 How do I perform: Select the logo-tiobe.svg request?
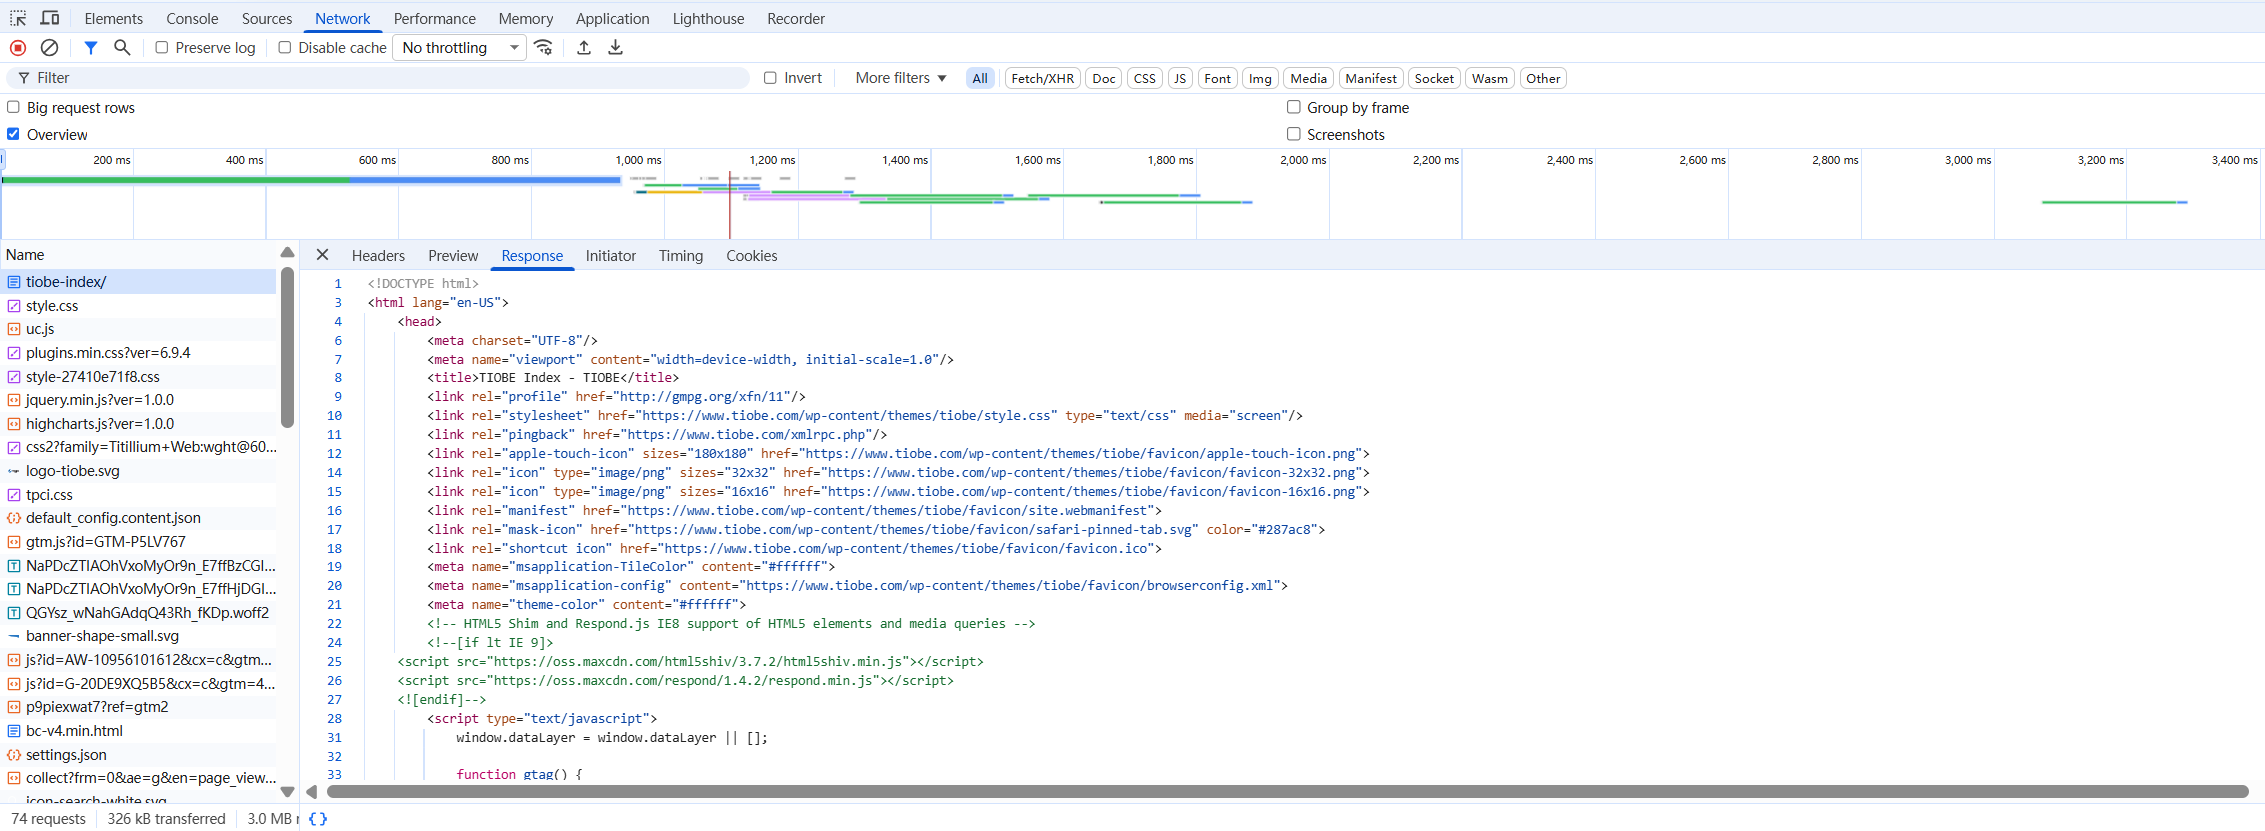tap(139, 470)
